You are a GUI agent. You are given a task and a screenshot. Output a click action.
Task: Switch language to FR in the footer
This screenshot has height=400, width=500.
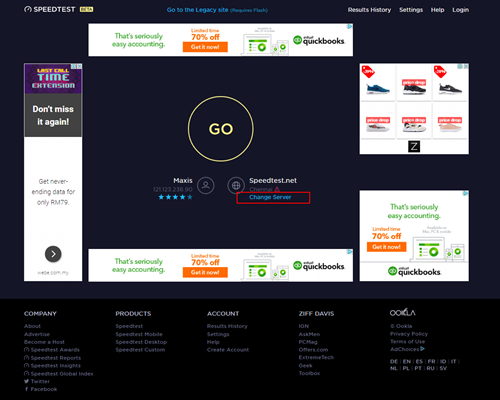click(431, 361)
